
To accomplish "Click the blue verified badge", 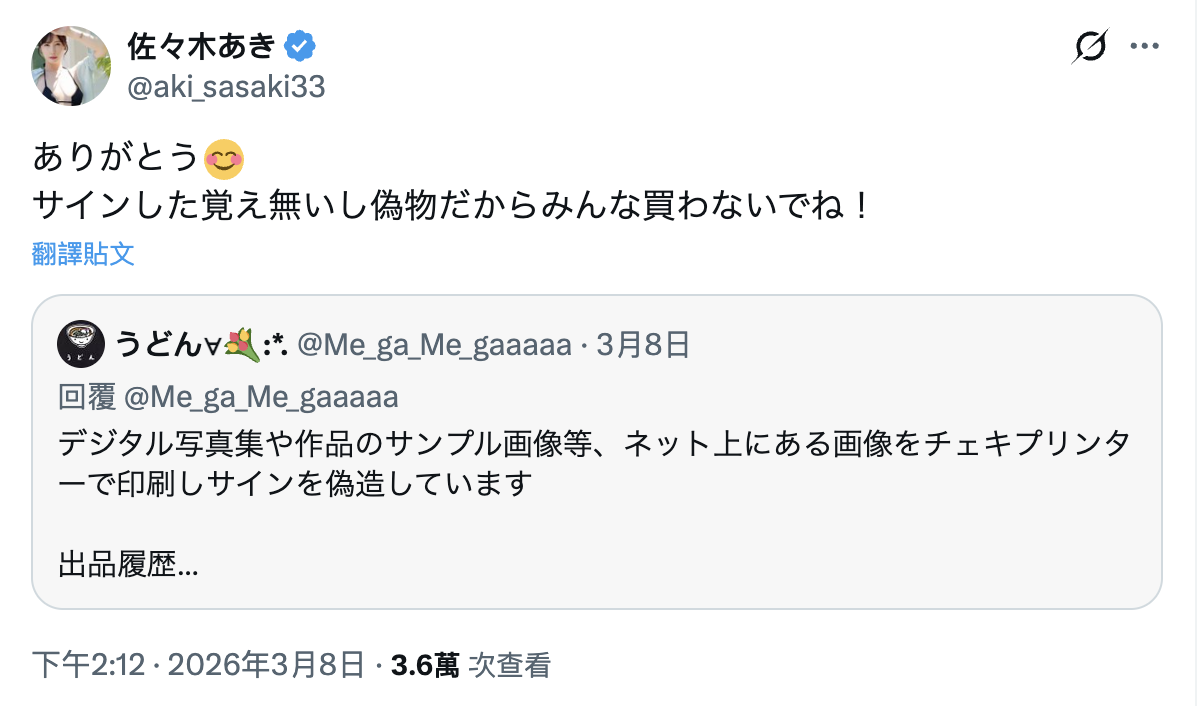I will (x=300, y=45).
